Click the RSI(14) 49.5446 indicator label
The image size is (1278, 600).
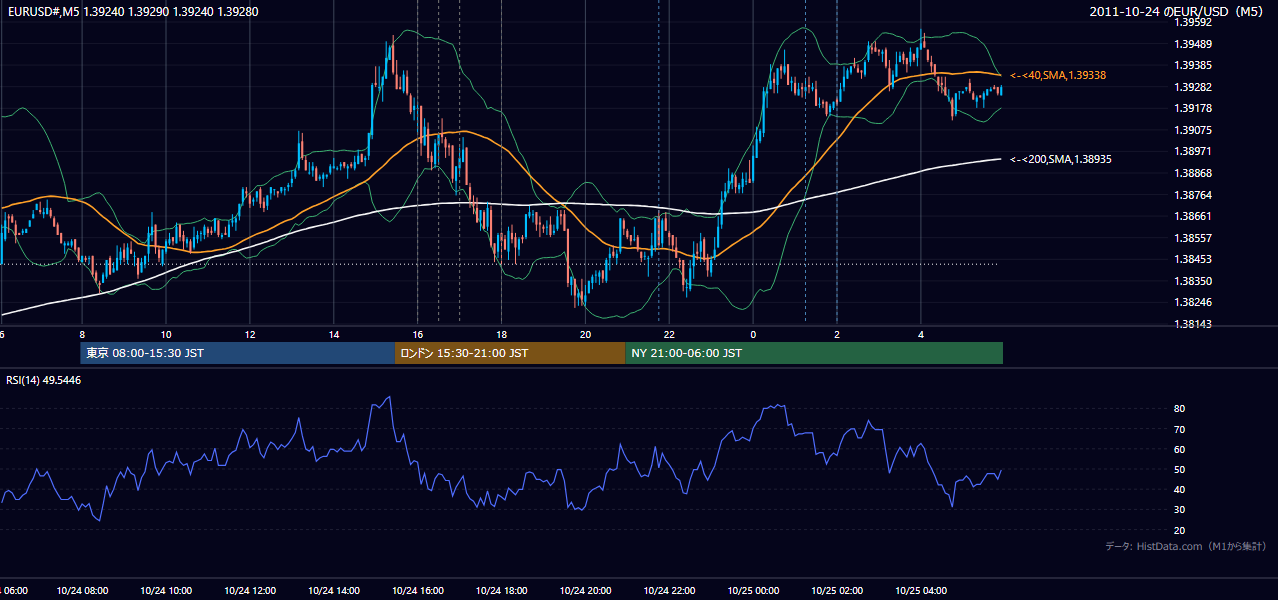click(x=44, y=380)
